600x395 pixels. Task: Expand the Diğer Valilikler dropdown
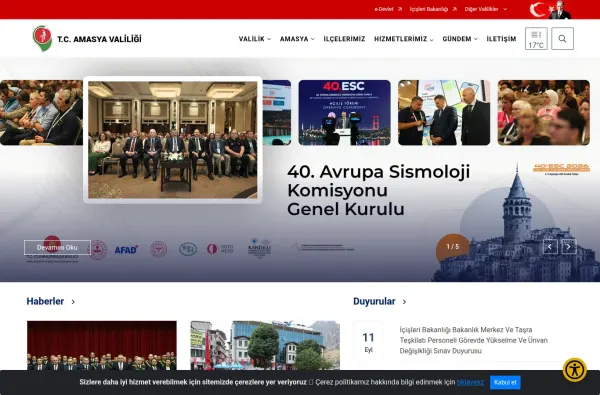coord(486,9)
